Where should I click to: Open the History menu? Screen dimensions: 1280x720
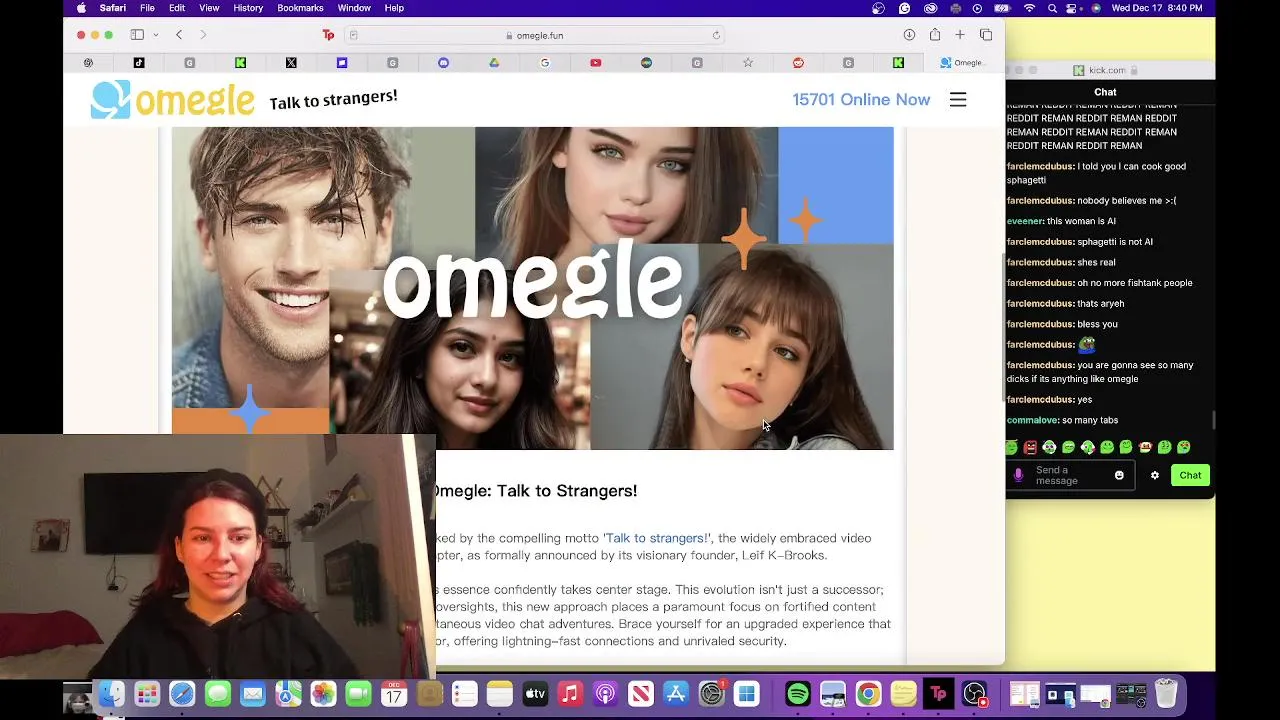click(248, 8)
